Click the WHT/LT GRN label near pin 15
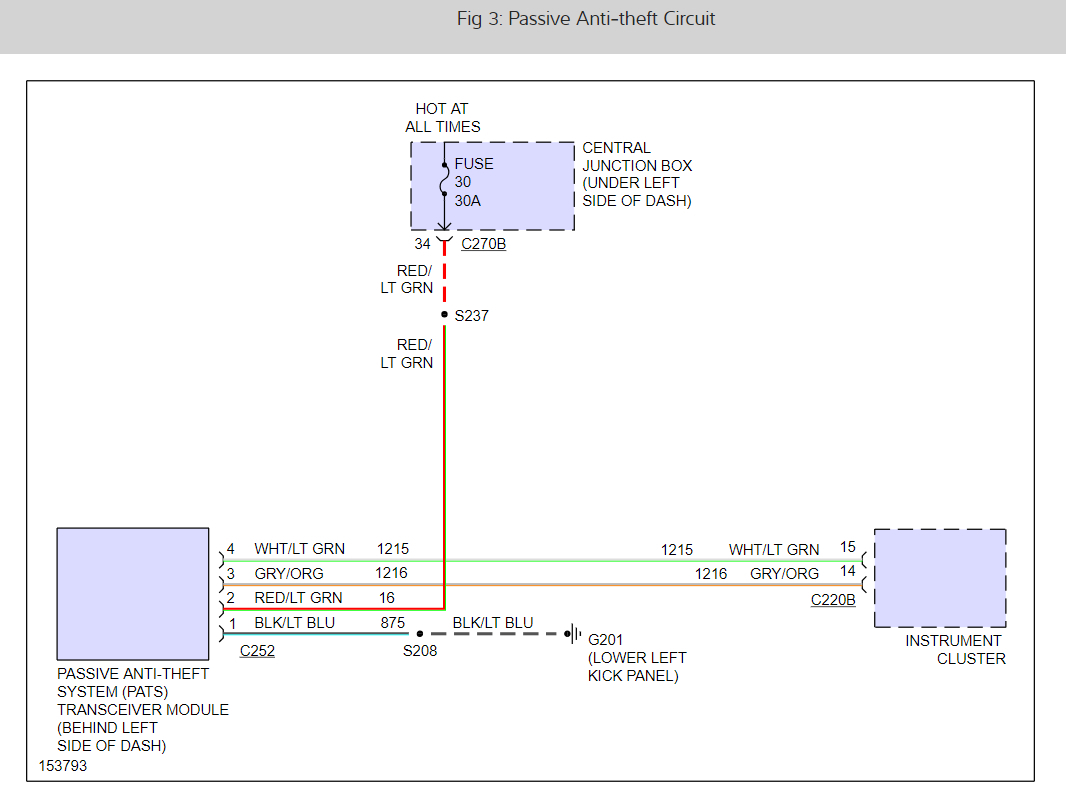 (774, 550)
